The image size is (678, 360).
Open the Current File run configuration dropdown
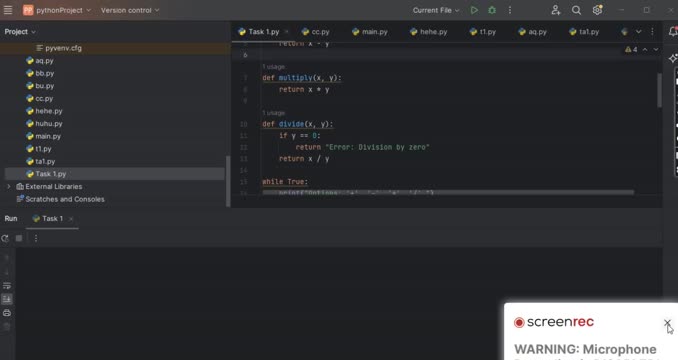(x=436, y=10)
